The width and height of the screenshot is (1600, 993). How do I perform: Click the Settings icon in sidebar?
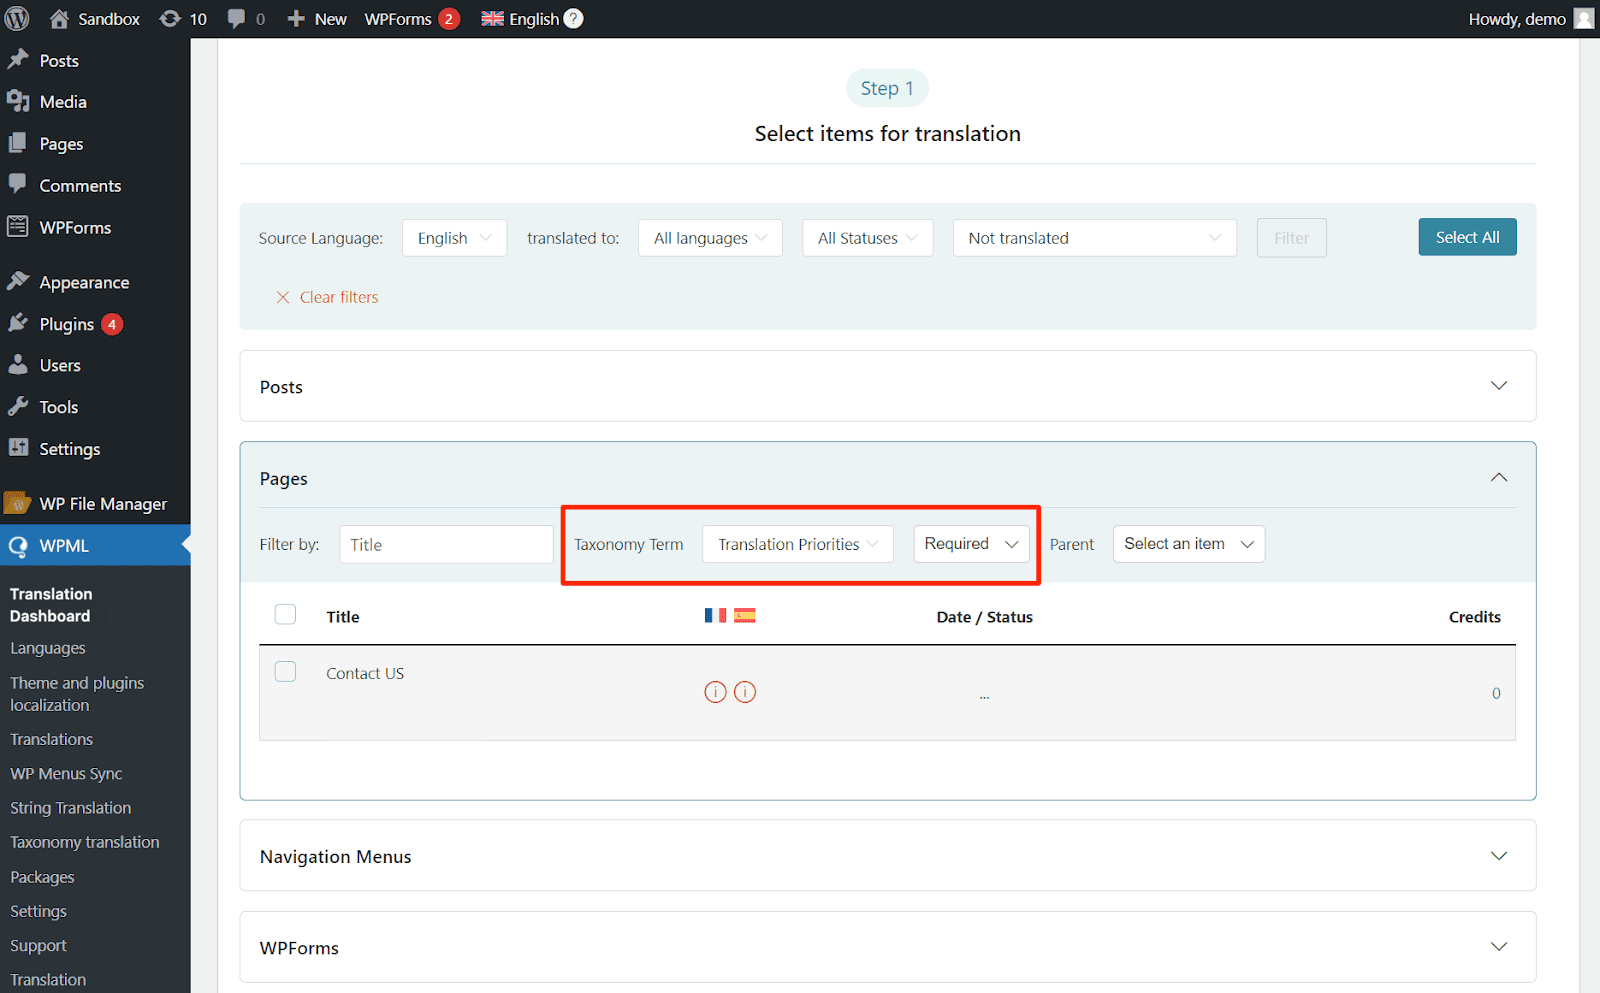click(x=18, y=448)
